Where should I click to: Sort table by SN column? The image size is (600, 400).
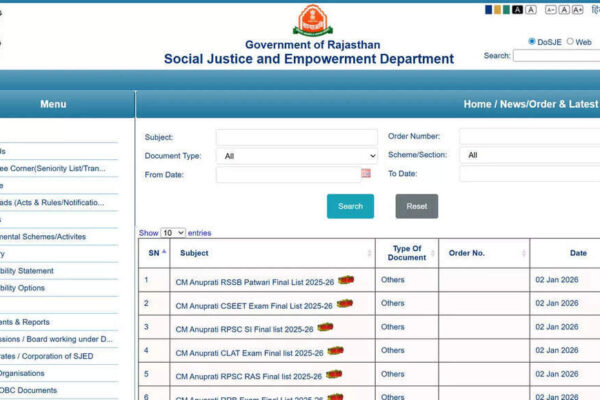[154, 253]
